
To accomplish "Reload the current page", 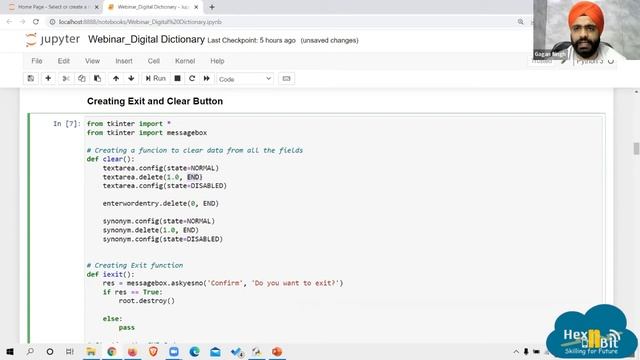I will pyautogui.click(x=36, y=22).
